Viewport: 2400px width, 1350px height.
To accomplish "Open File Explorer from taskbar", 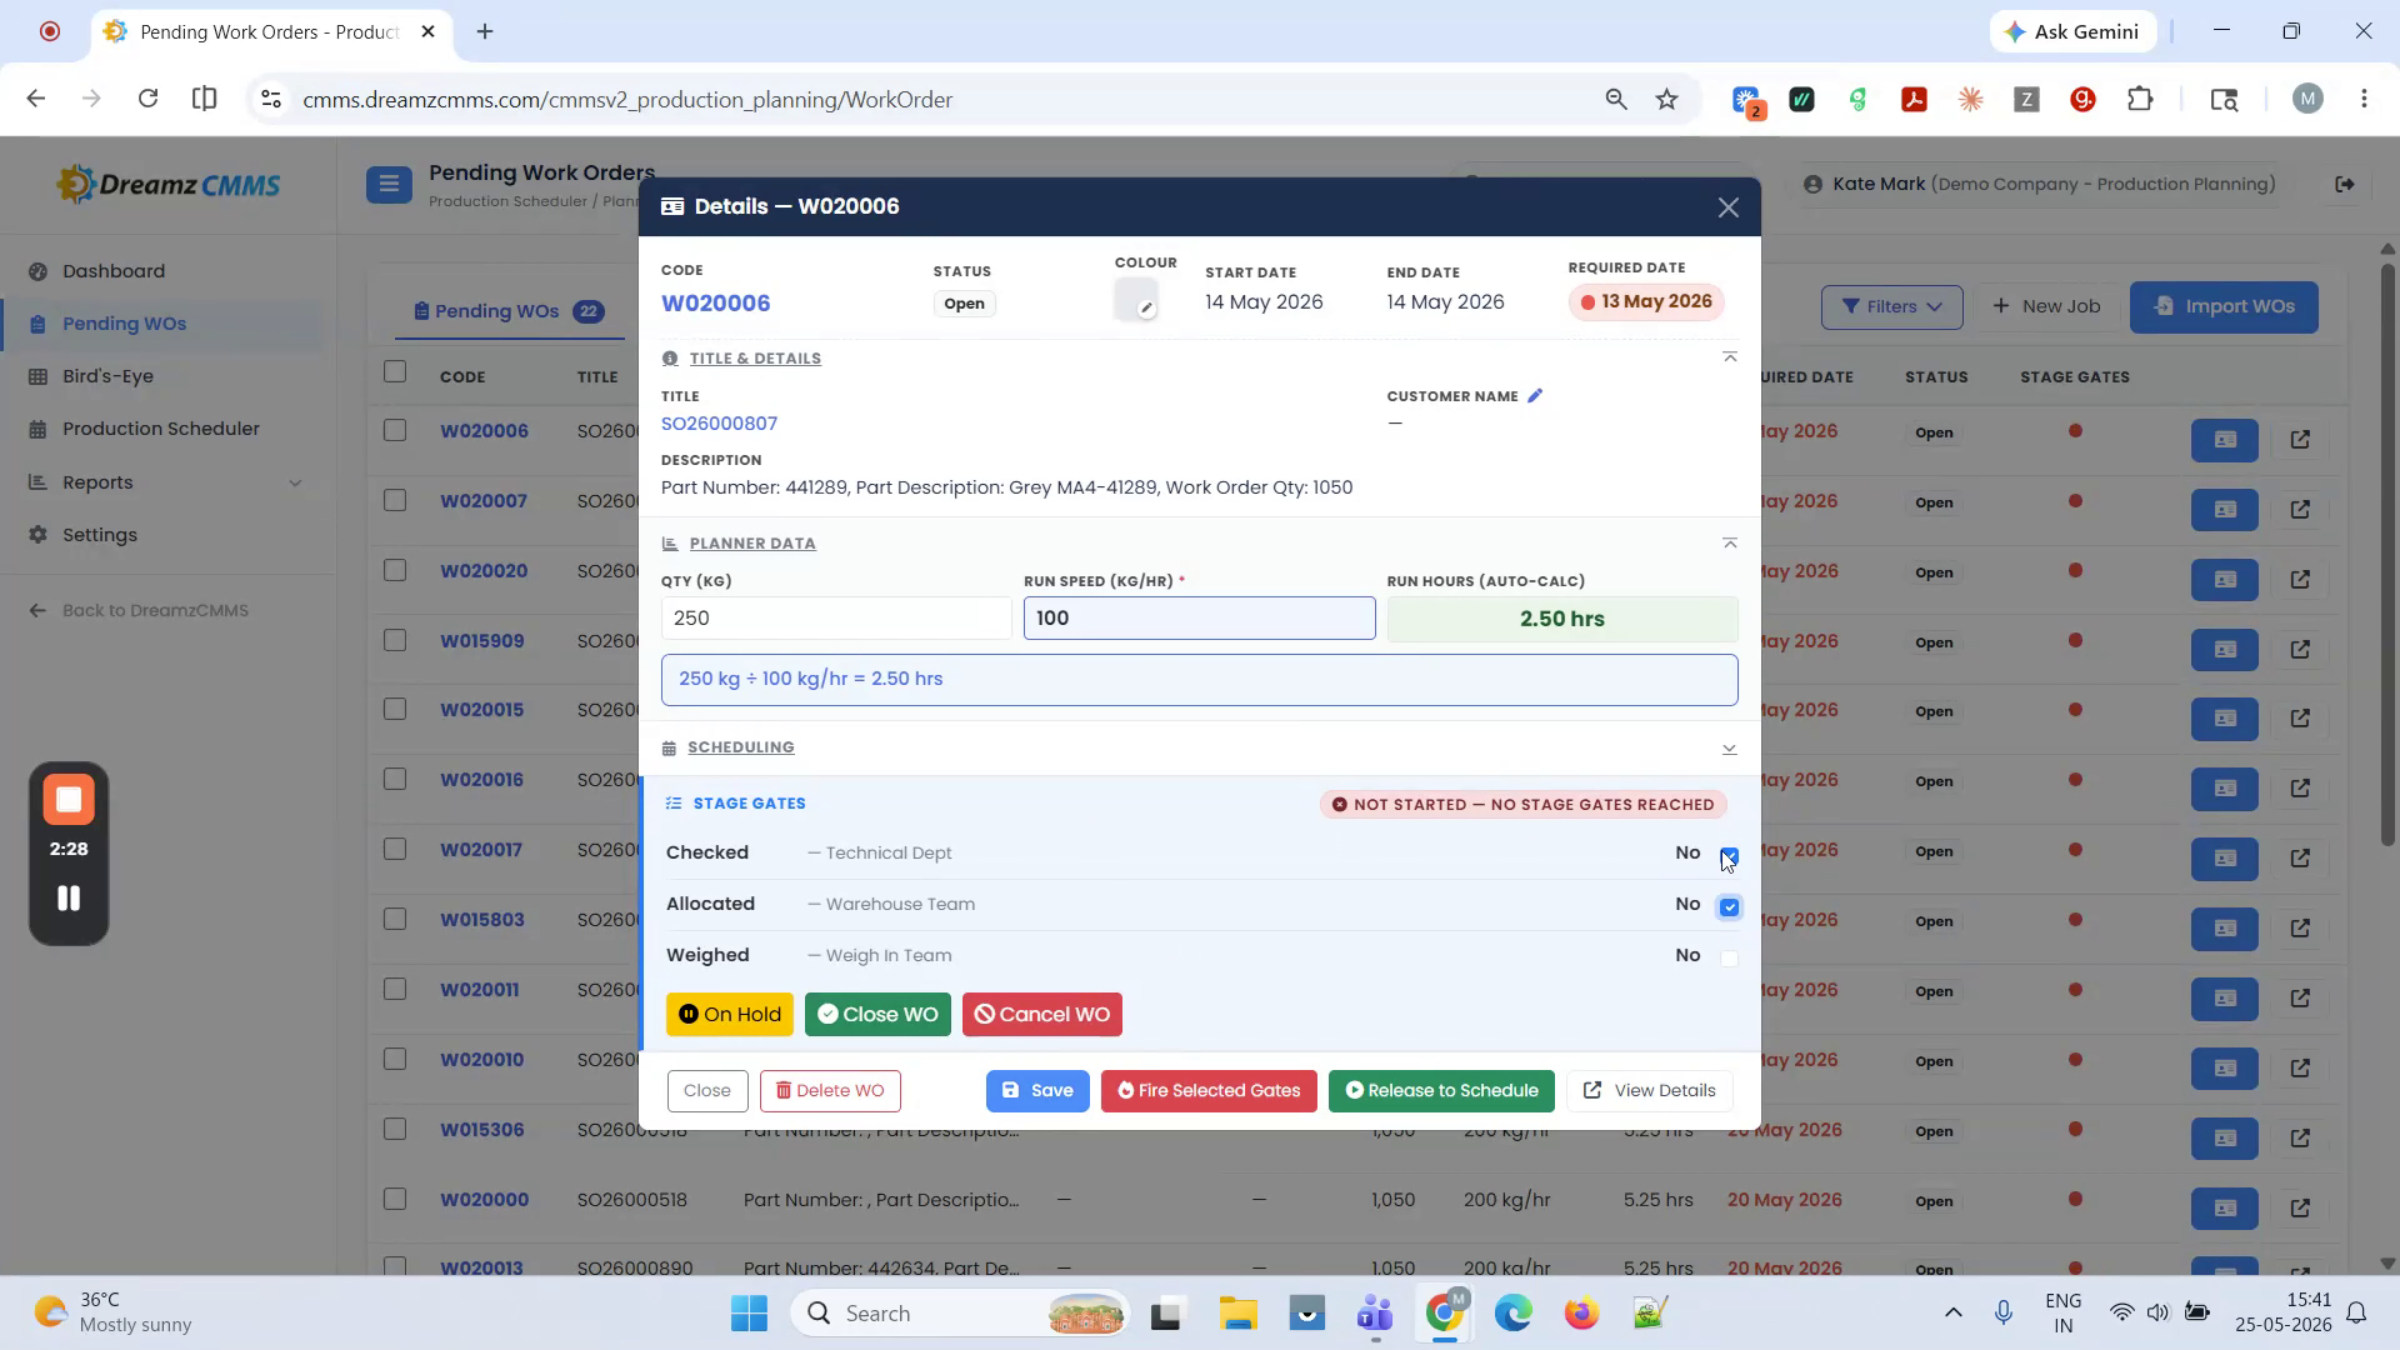I will coord(1237,1313).
